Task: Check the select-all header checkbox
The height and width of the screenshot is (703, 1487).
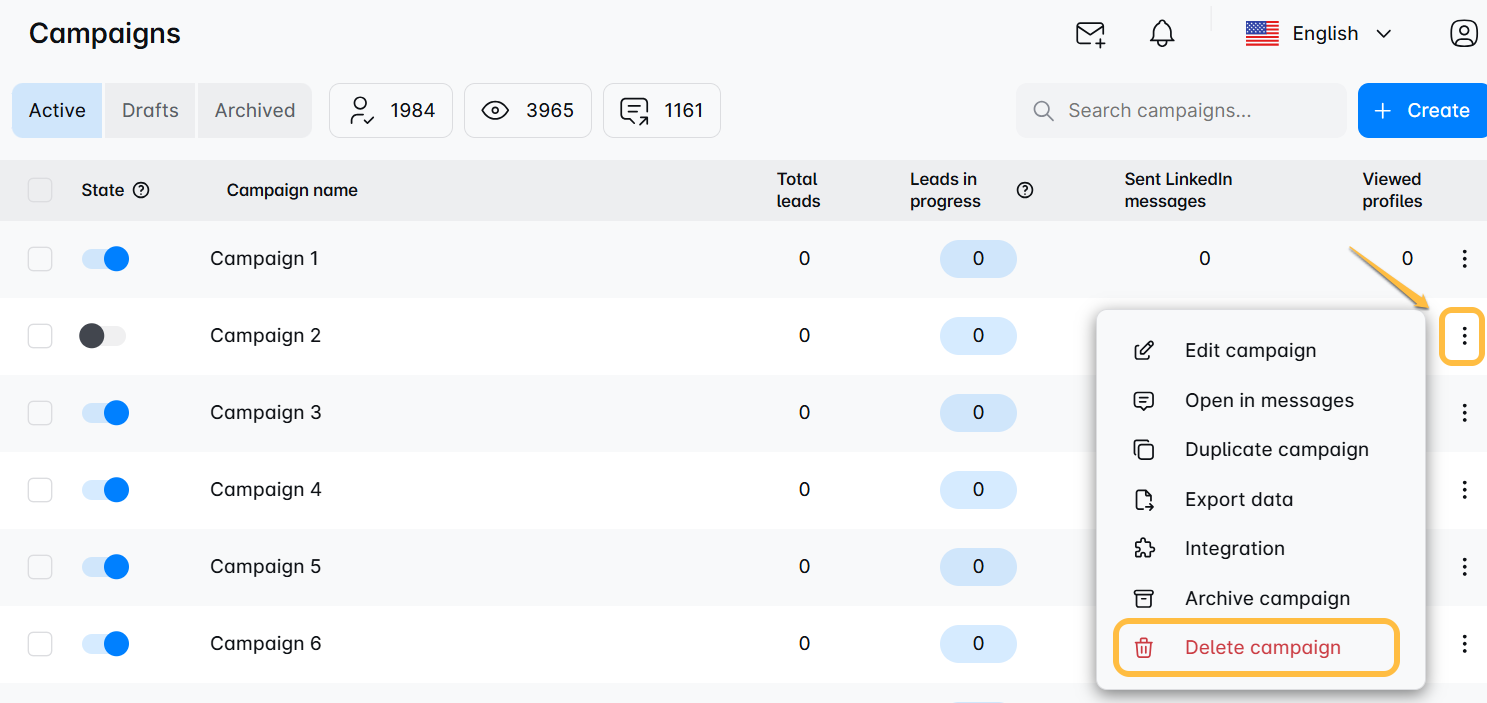Action: (40, 190)
